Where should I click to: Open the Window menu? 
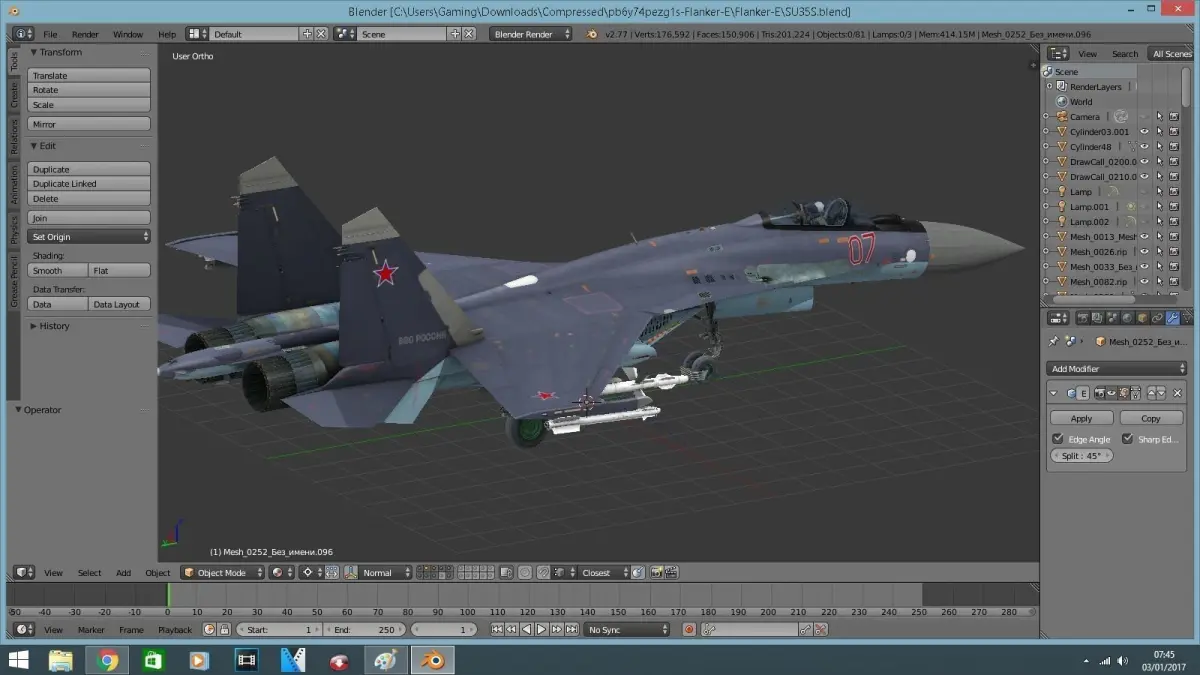(128, 34)
